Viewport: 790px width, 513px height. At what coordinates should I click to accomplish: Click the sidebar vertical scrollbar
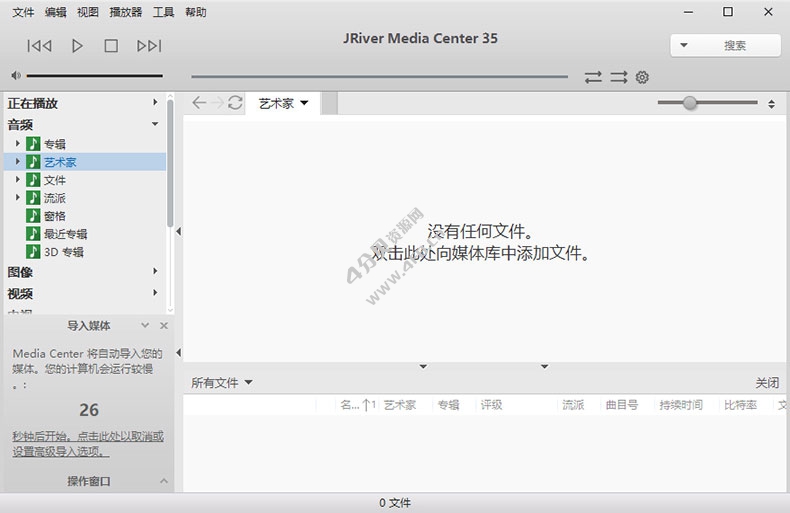pos(170,163)
